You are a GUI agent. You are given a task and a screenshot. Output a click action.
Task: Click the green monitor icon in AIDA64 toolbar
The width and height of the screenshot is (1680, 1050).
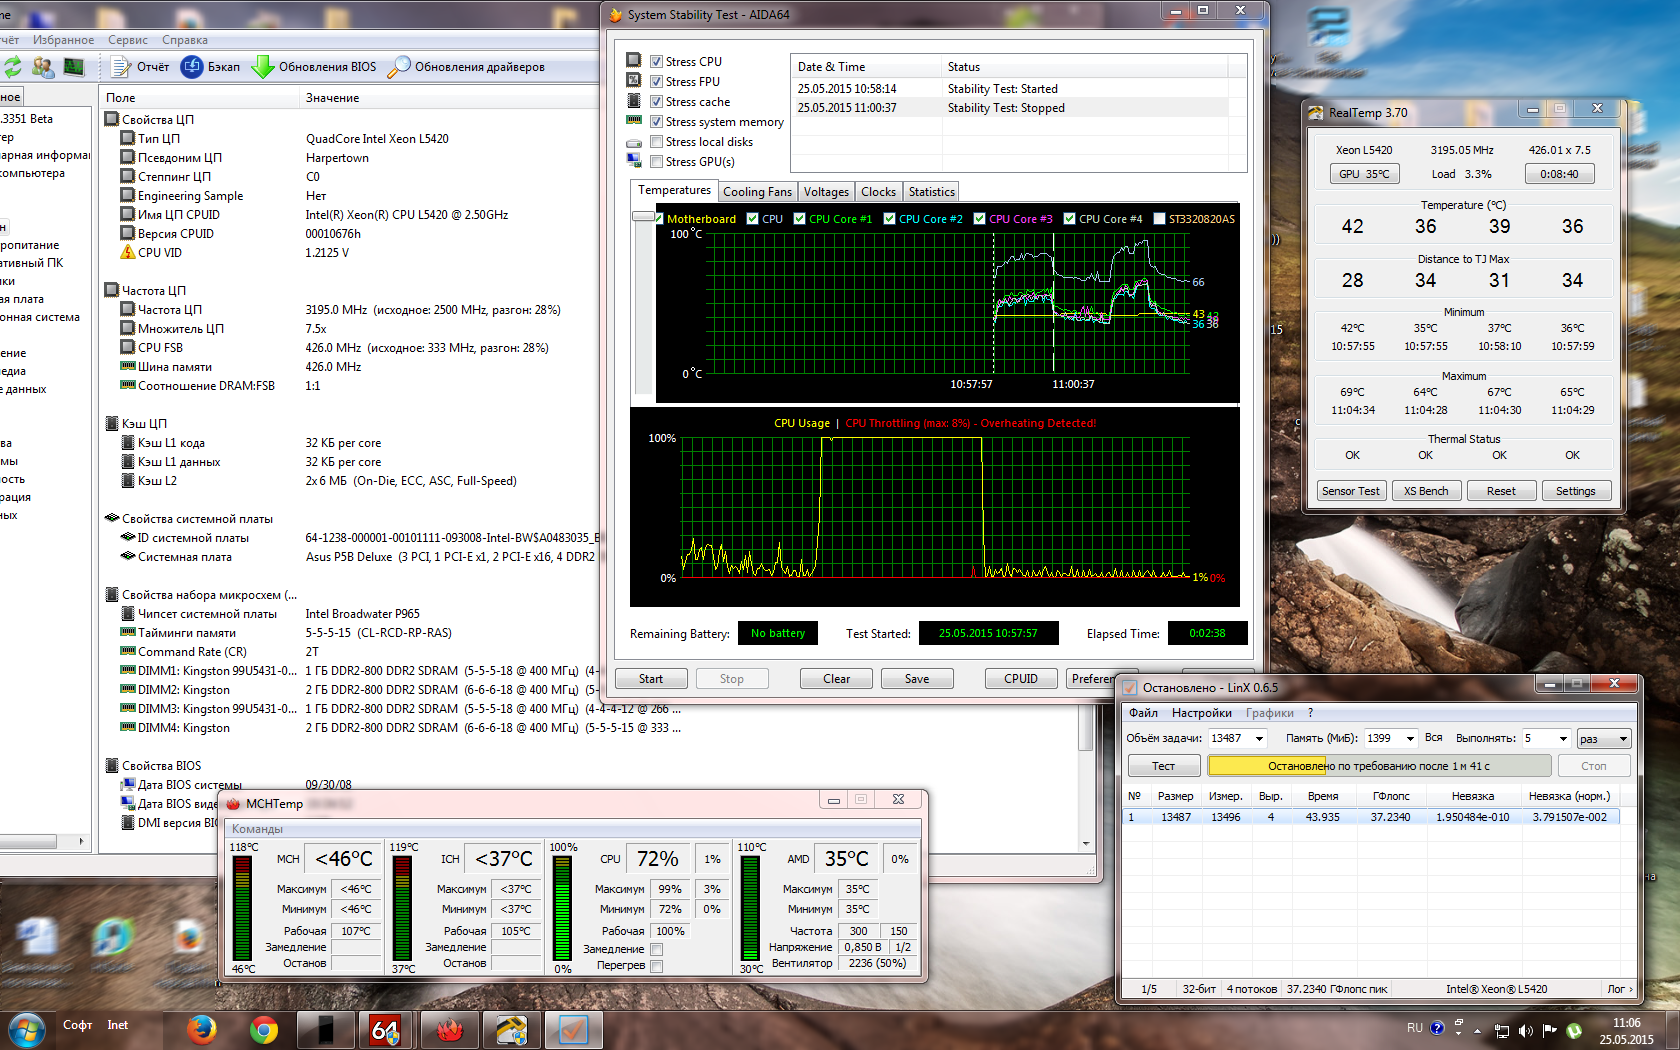(x=74, y=67)
